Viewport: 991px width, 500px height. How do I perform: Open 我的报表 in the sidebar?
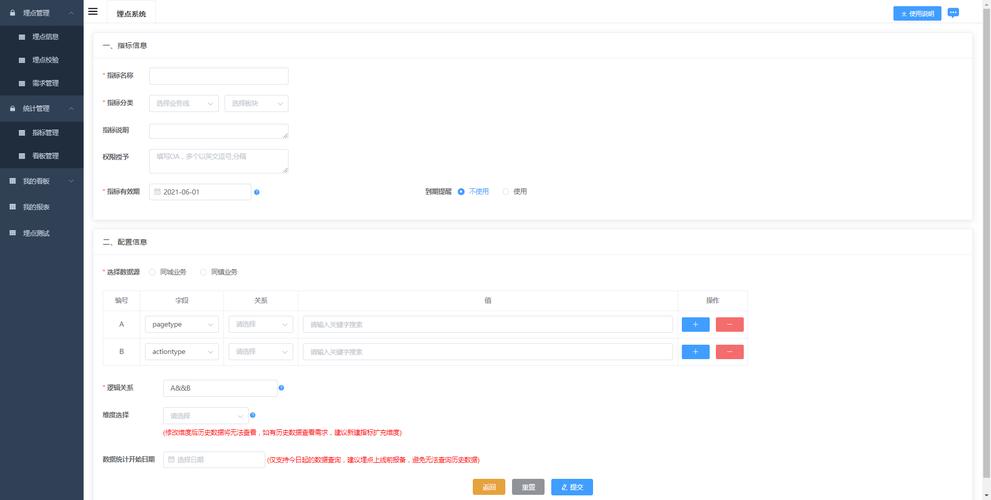[42, 207]
